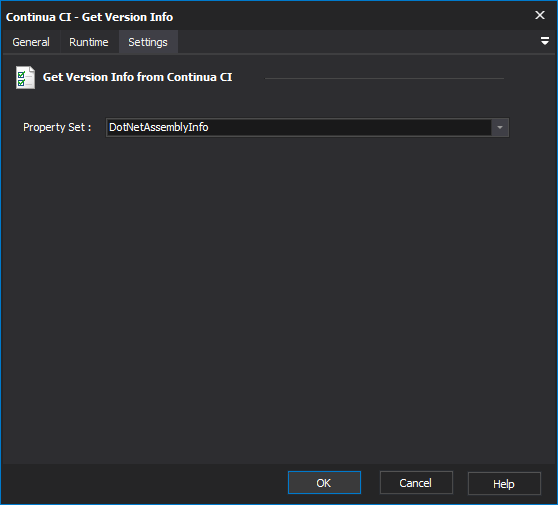Screen dimensions: 558x505
Task: Click blank space inside Property Set combo box
Action: [349, 127]
